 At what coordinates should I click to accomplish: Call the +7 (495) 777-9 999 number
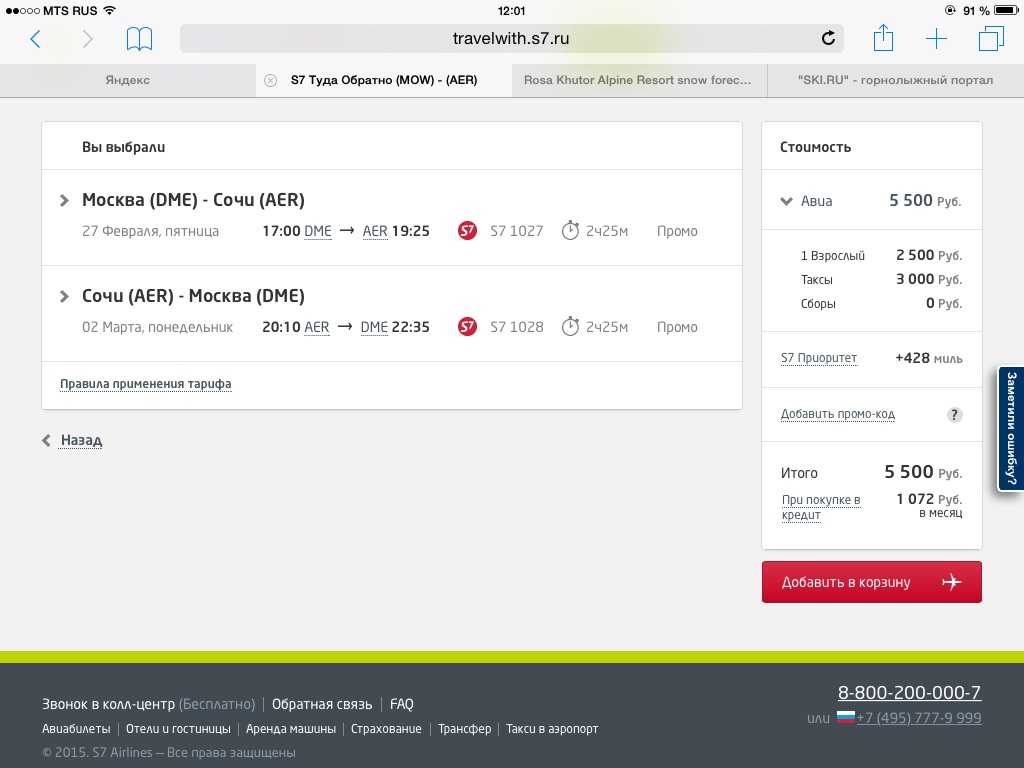coord(919,718)
